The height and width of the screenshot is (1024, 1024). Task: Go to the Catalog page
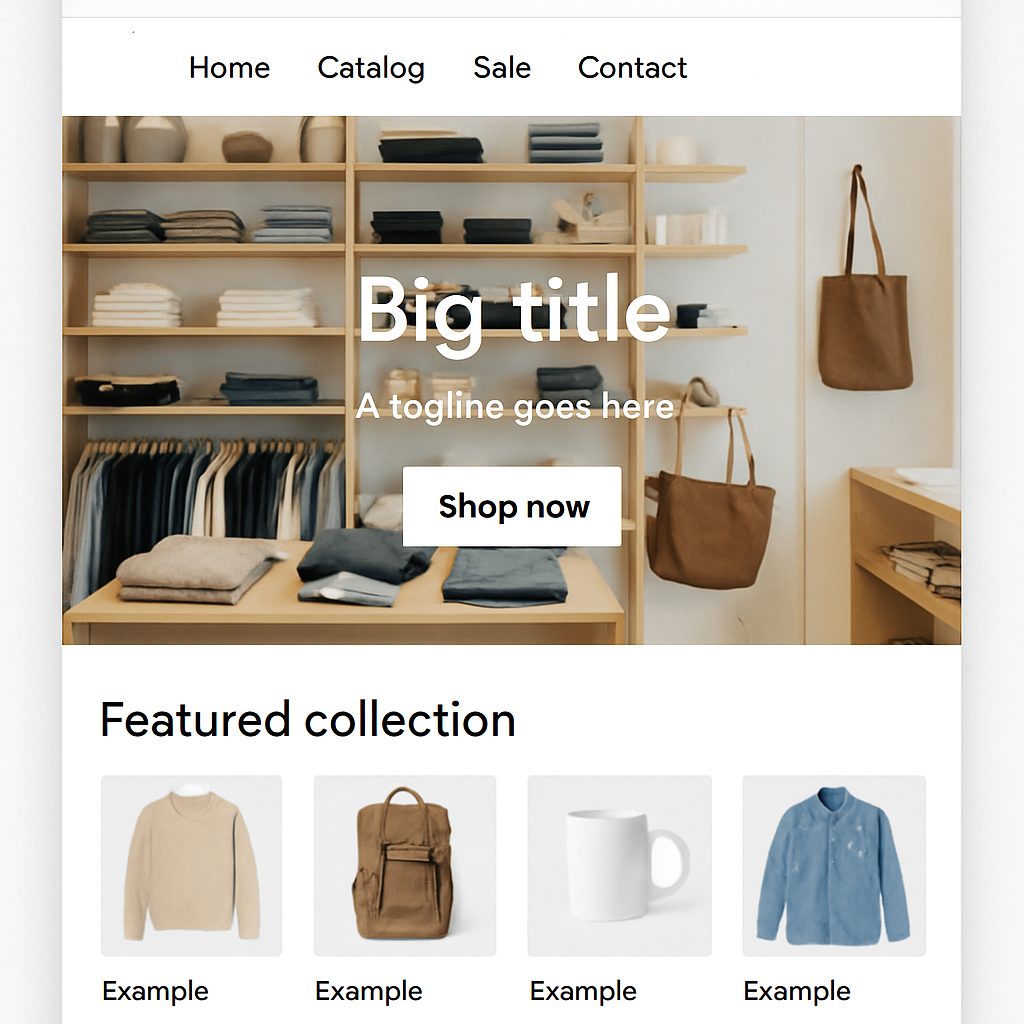pos(371,69)
